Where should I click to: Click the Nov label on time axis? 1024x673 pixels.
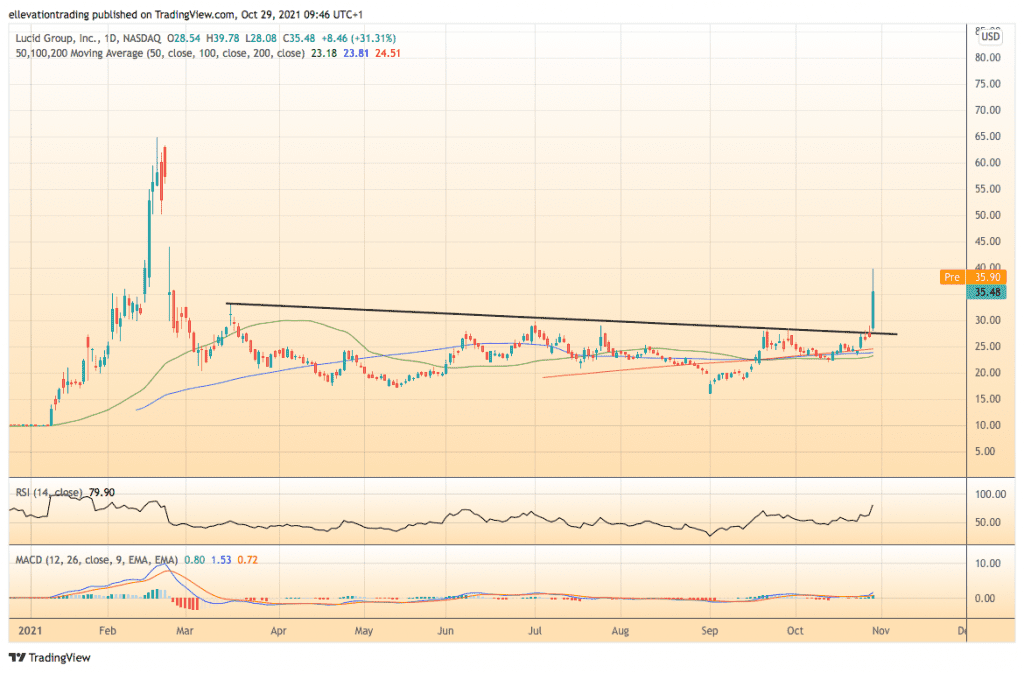(880, 631)
